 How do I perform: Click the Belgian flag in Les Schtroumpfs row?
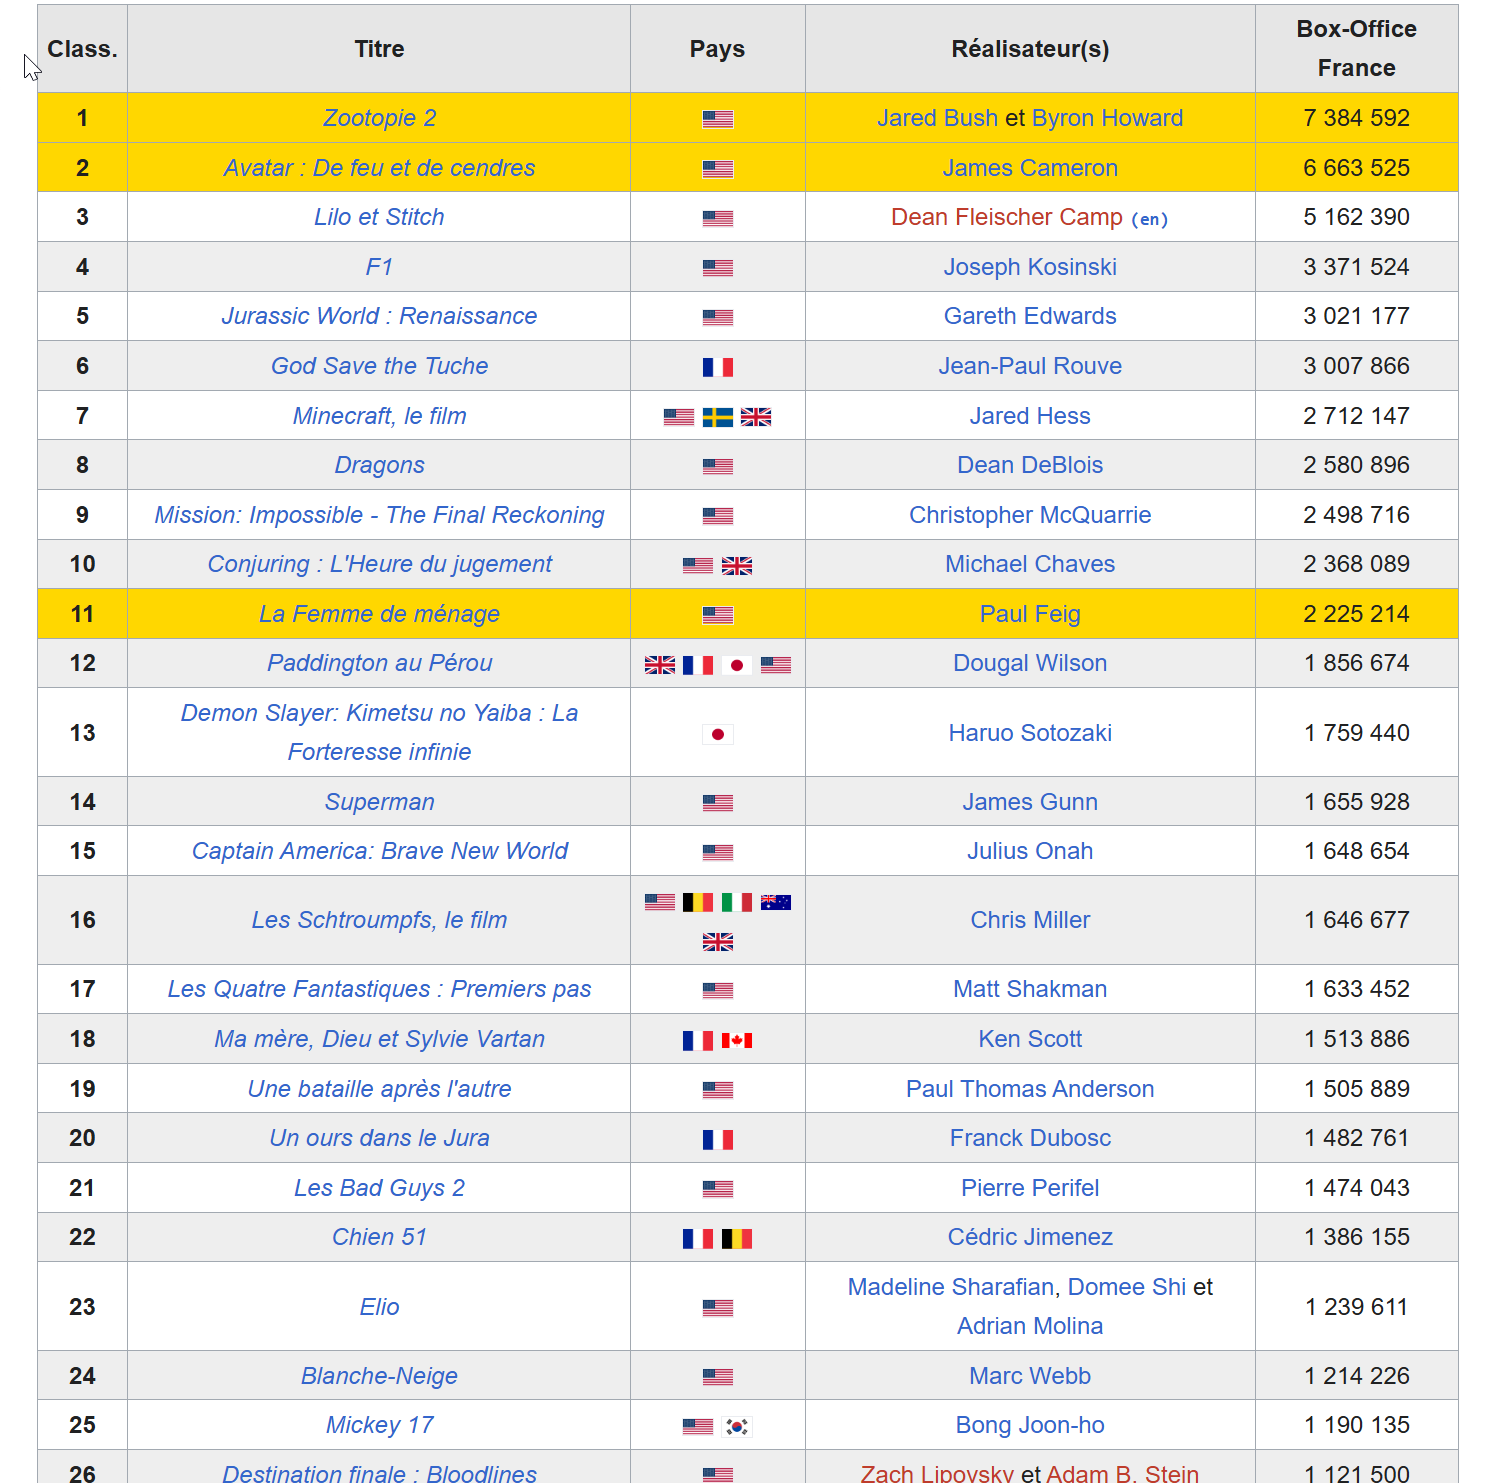(x=698, y=902)
